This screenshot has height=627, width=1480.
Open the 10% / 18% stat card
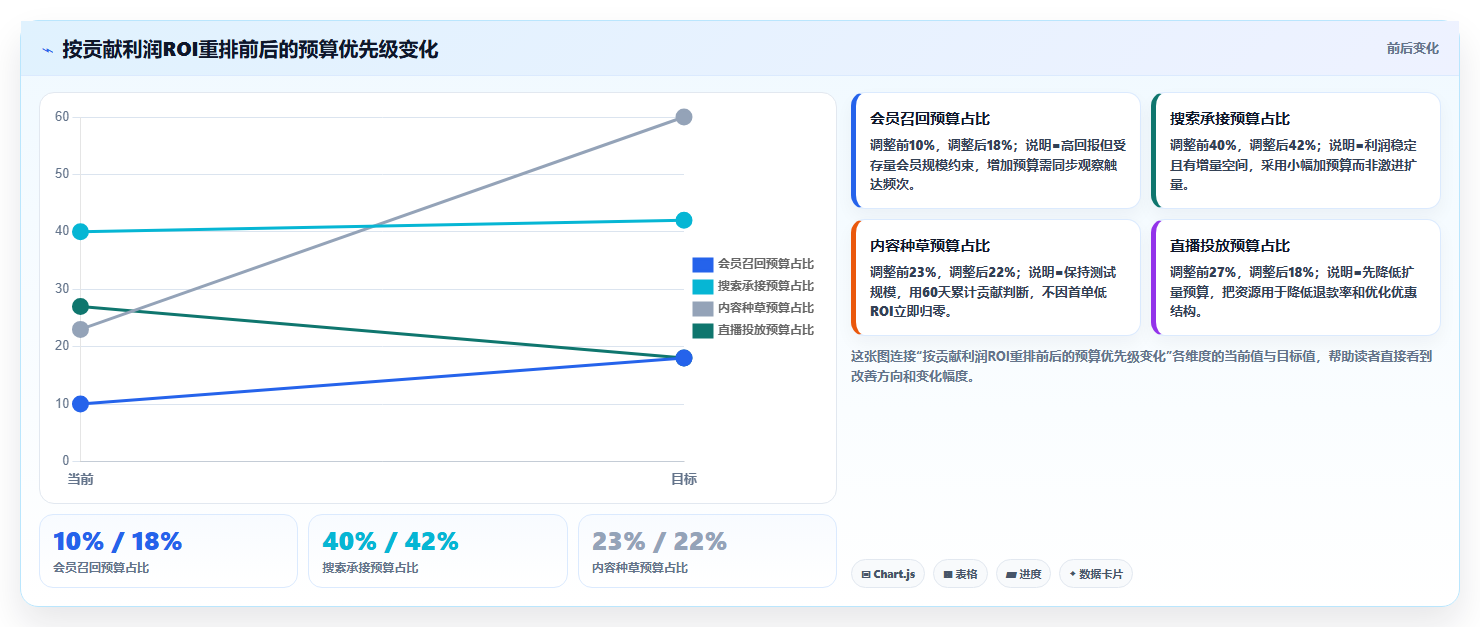pos(168,551)
